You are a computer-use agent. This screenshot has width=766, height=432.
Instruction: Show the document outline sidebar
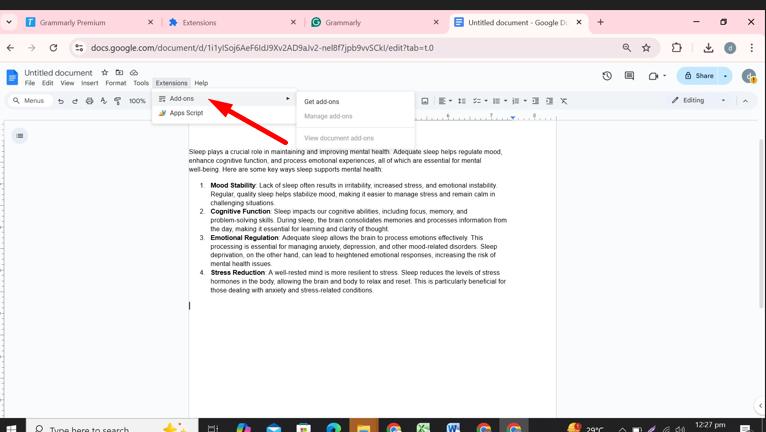[x=19, y=135]
